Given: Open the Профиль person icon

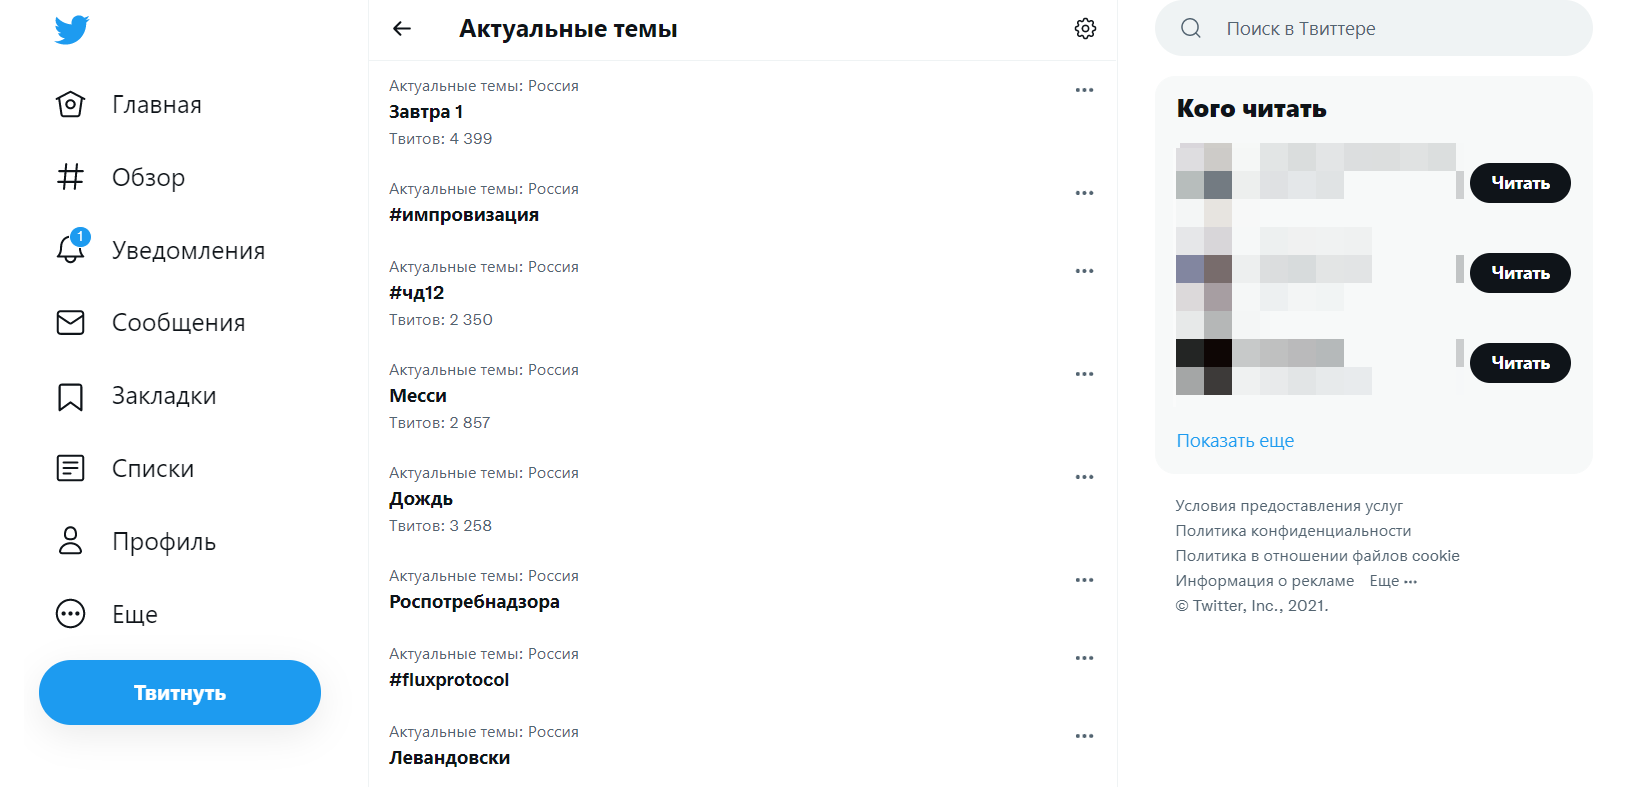Looking at the screenshot, I should pyautogui.click(x=70, y=541).
